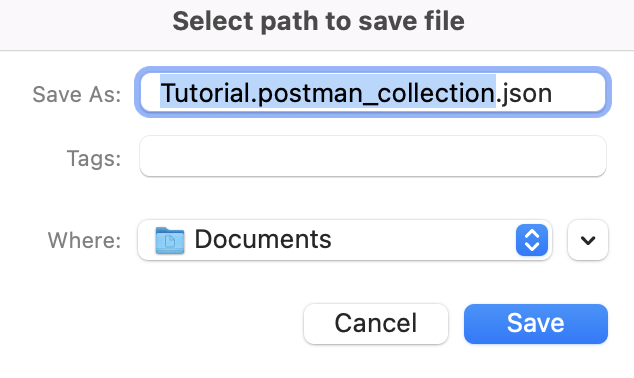Click inside the Save As filename field
This screenshot has height=378, width=634.
point(373,92)
